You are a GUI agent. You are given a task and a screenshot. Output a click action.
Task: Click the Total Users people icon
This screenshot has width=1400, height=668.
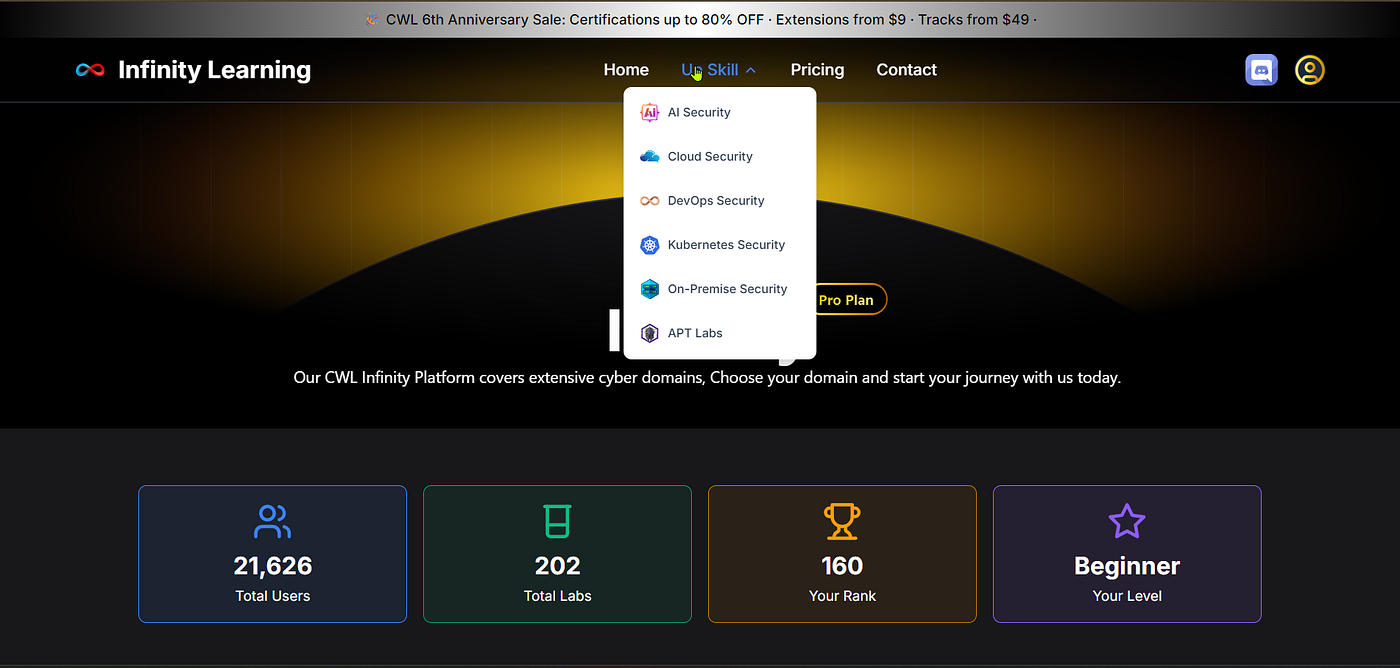[x=272, y=522]
